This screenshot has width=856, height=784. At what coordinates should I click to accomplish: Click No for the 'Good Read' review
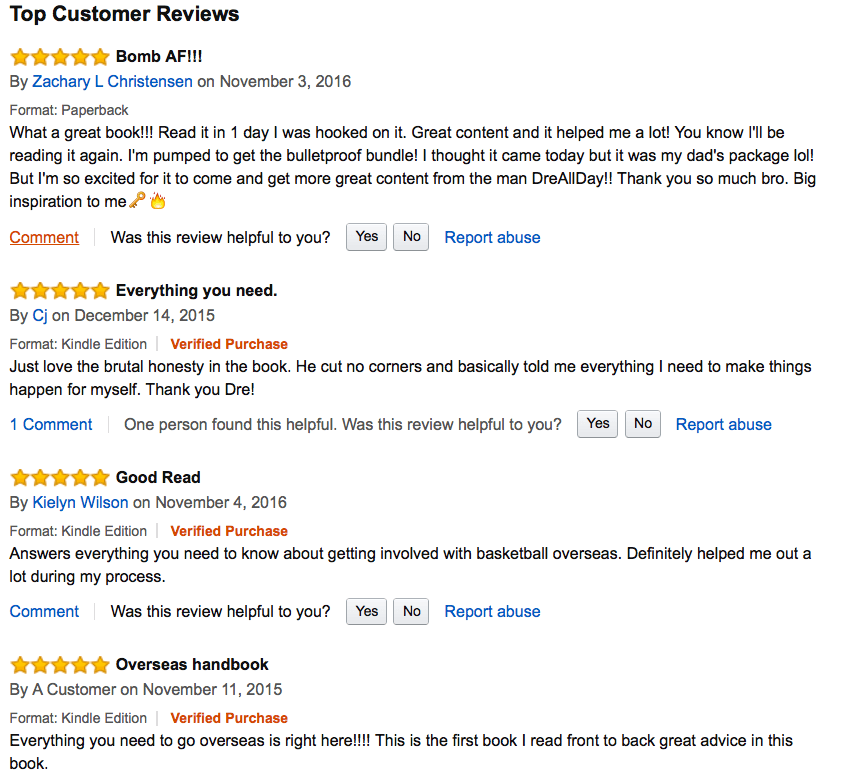[x=411, y=611]
